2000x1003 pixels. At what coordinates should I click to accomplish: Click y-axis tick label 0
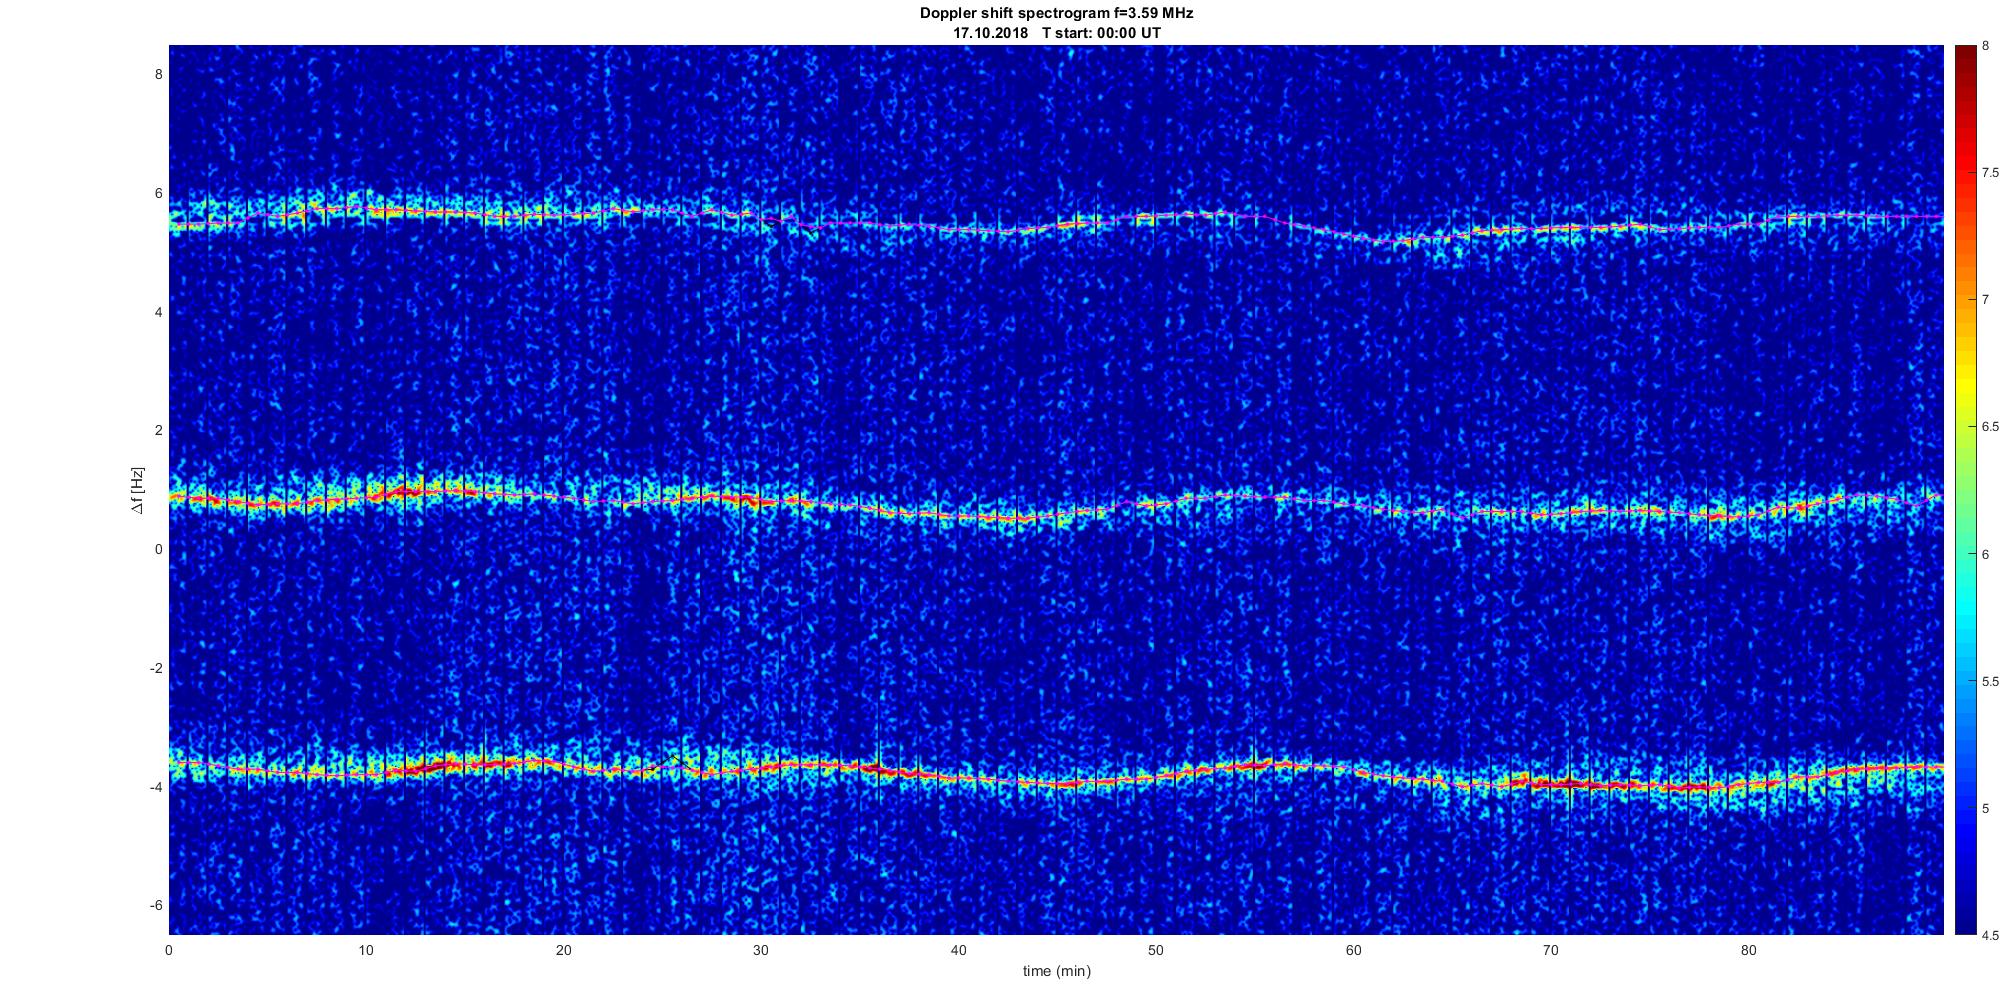click(158, 549)
